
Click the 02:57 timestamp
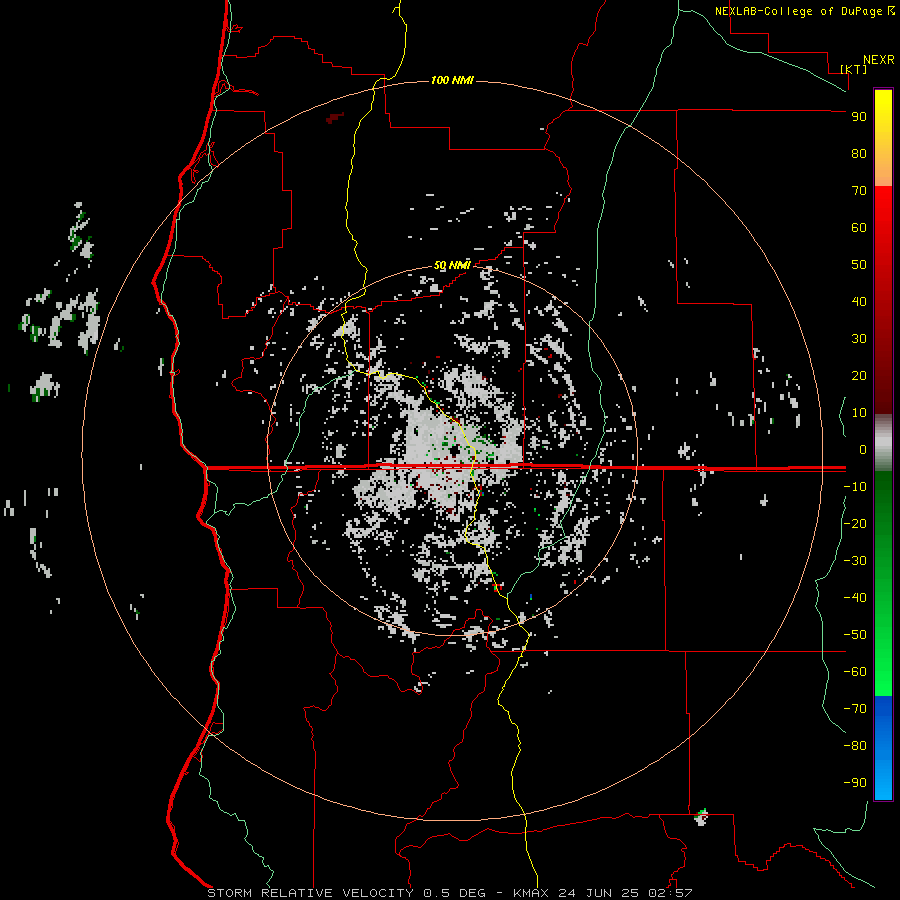[x=670, y=893]
